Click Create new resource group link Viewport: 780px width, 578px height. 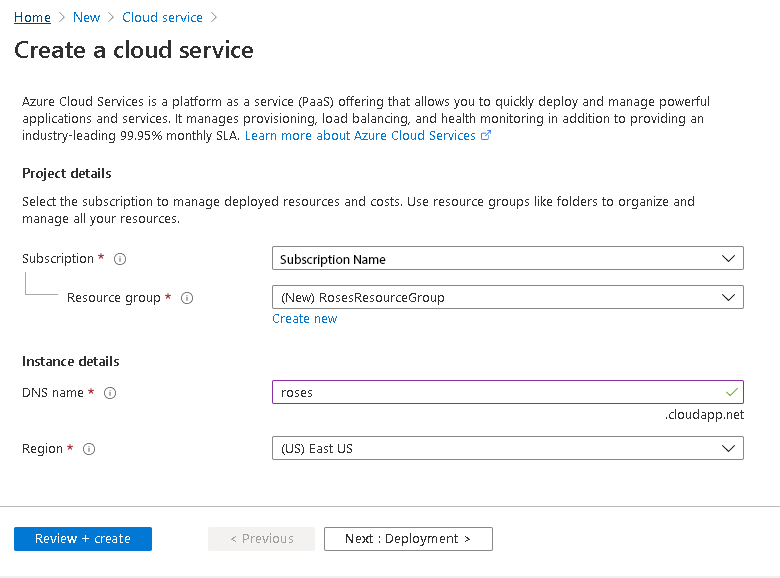[304, 318]
